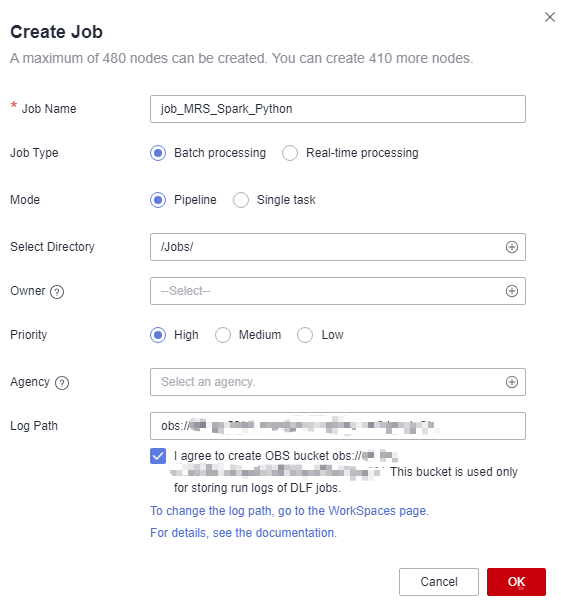Select Real-time processing job type
This screenshot has height=604, width=561.
point(290,153)
